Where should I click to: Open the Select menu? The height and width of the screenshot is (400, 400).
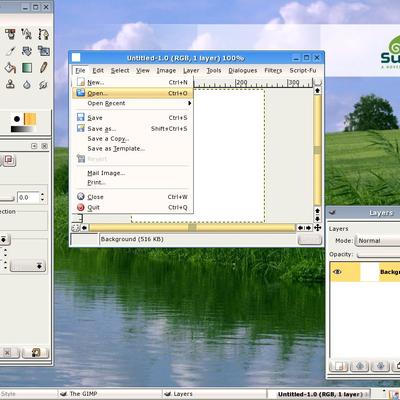120,70
